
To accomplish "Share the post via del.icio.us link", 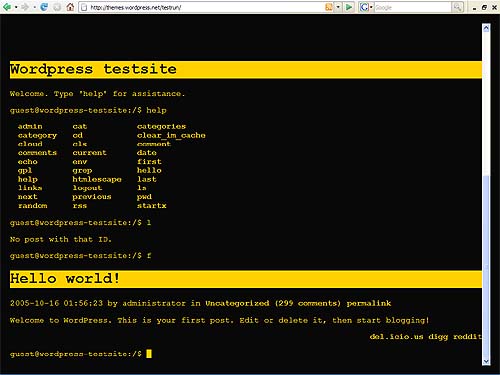I will [396, 337].
